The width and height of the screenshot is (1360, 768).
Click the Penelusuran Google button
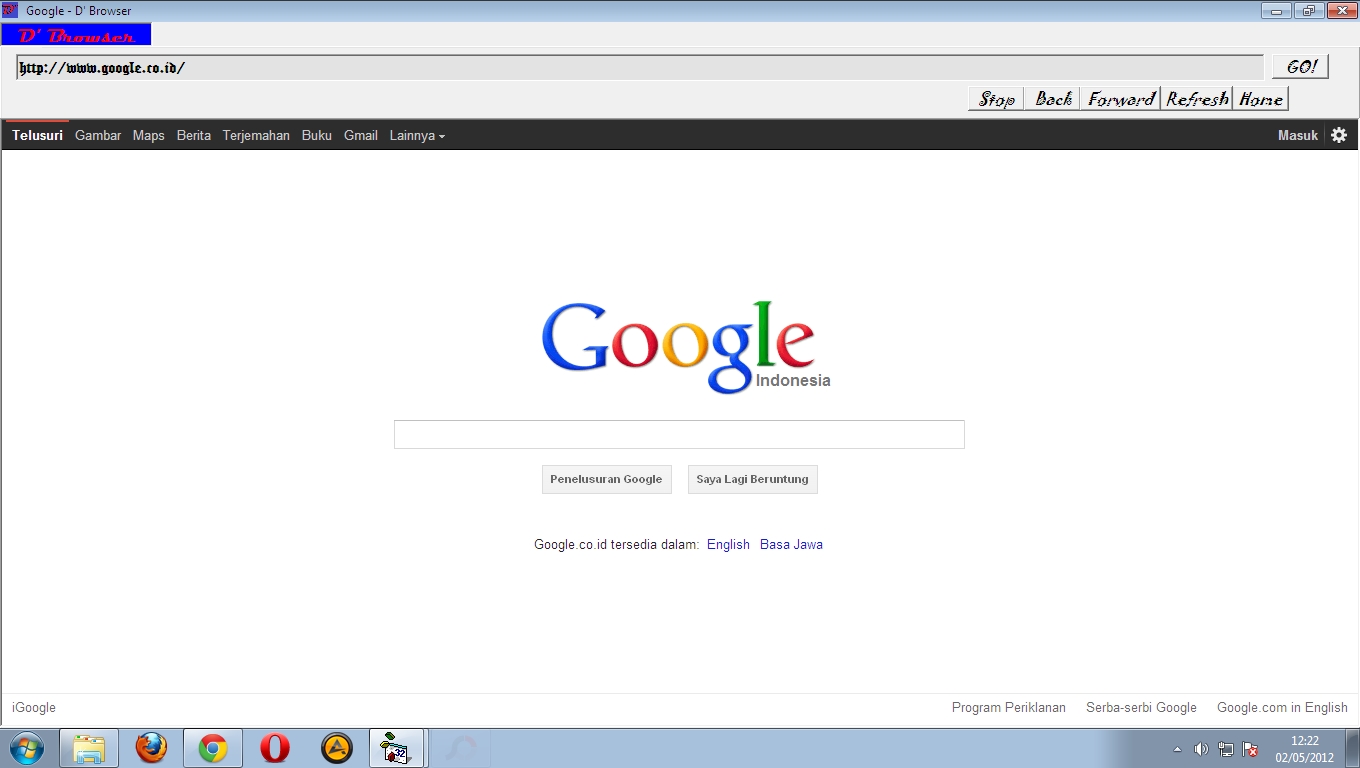pyautogui.click(x=606, y=479)
